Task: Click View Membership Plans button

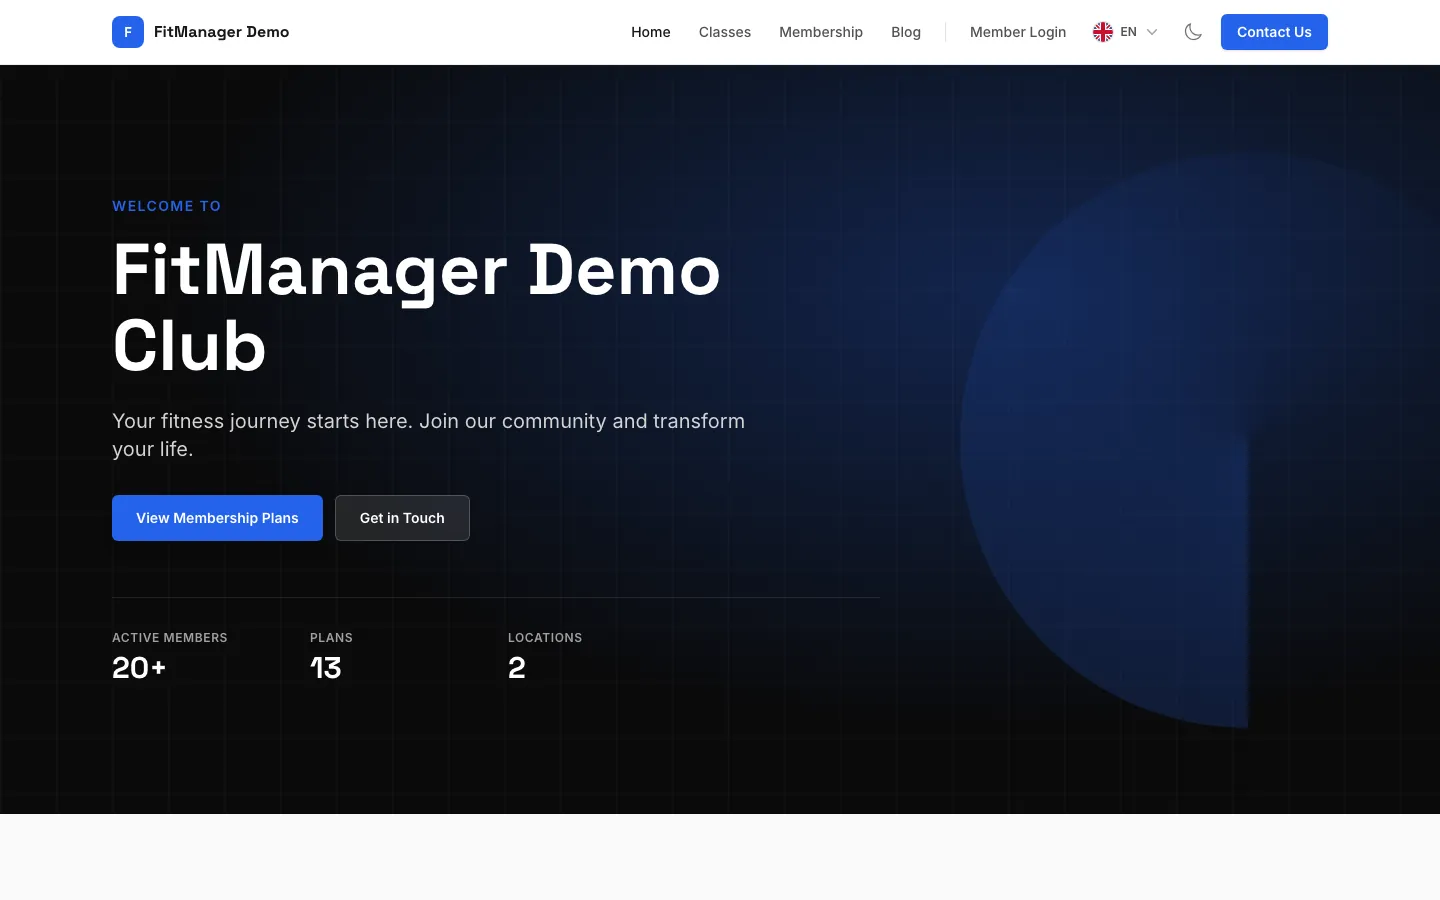Action: tap(217, 518)
